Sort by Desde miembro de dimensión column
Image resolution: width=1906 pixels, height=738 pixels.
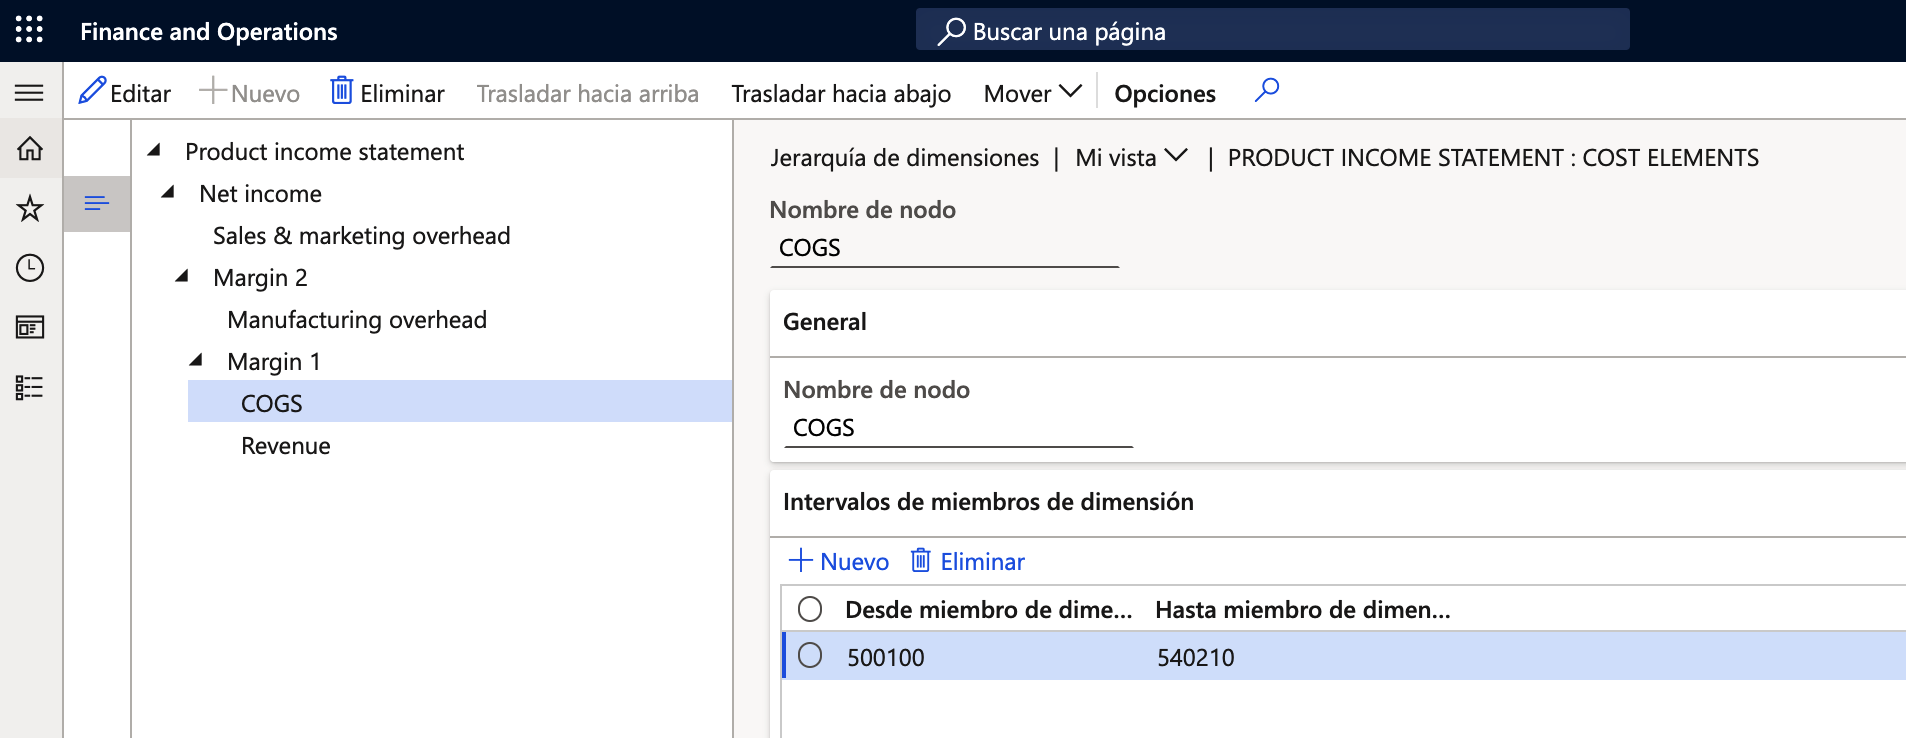988,610
